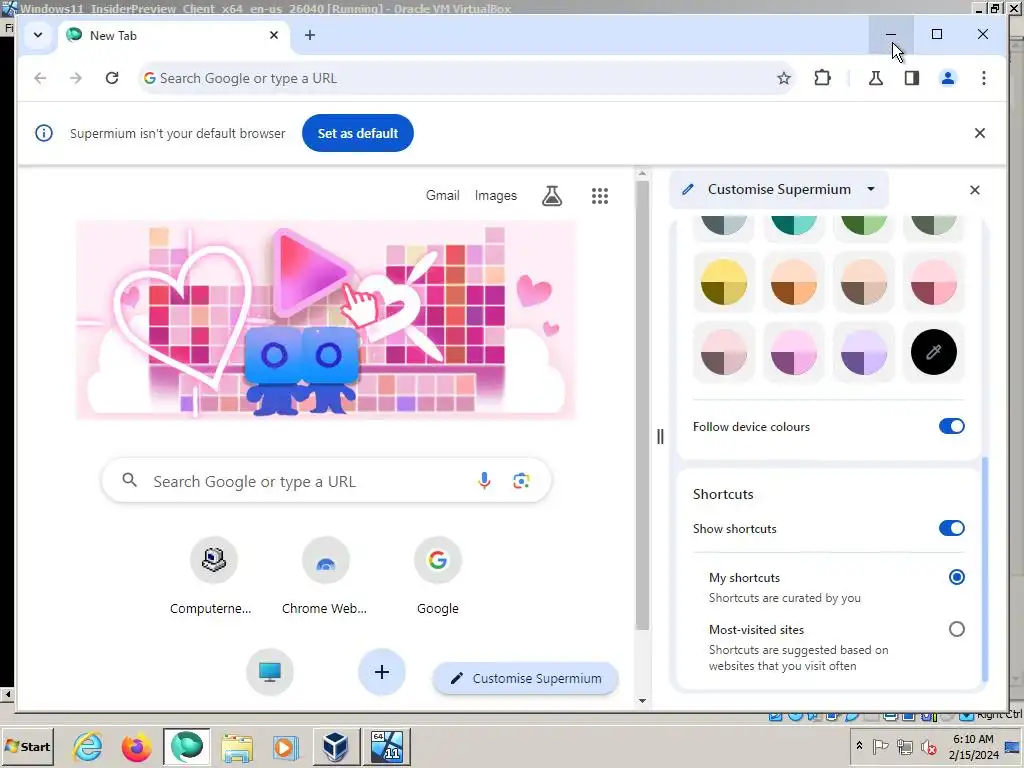Go back with the browser back arrow
Screen dimensions: 1024x768
pyautogui.click(x=40, y=78)
